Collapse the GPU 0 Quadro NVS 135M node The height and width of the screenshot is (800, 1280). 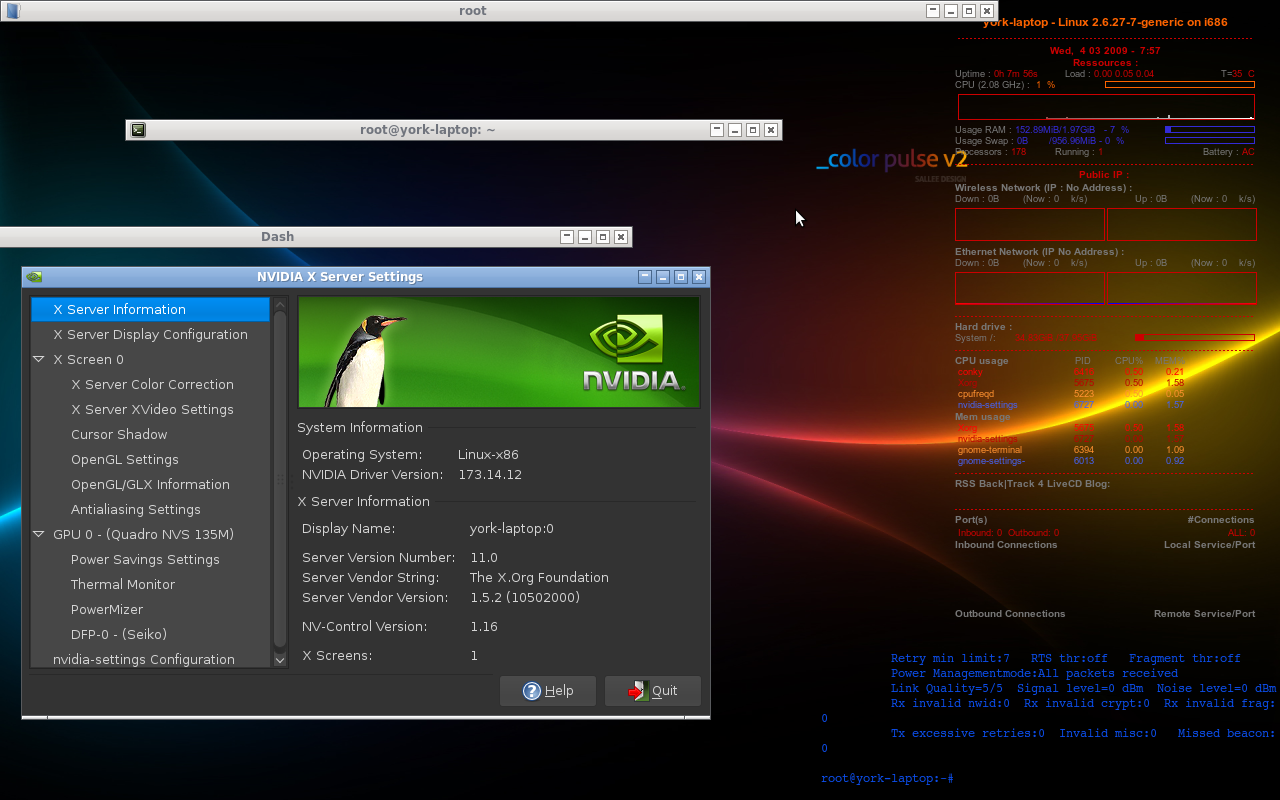pos(39,534)
